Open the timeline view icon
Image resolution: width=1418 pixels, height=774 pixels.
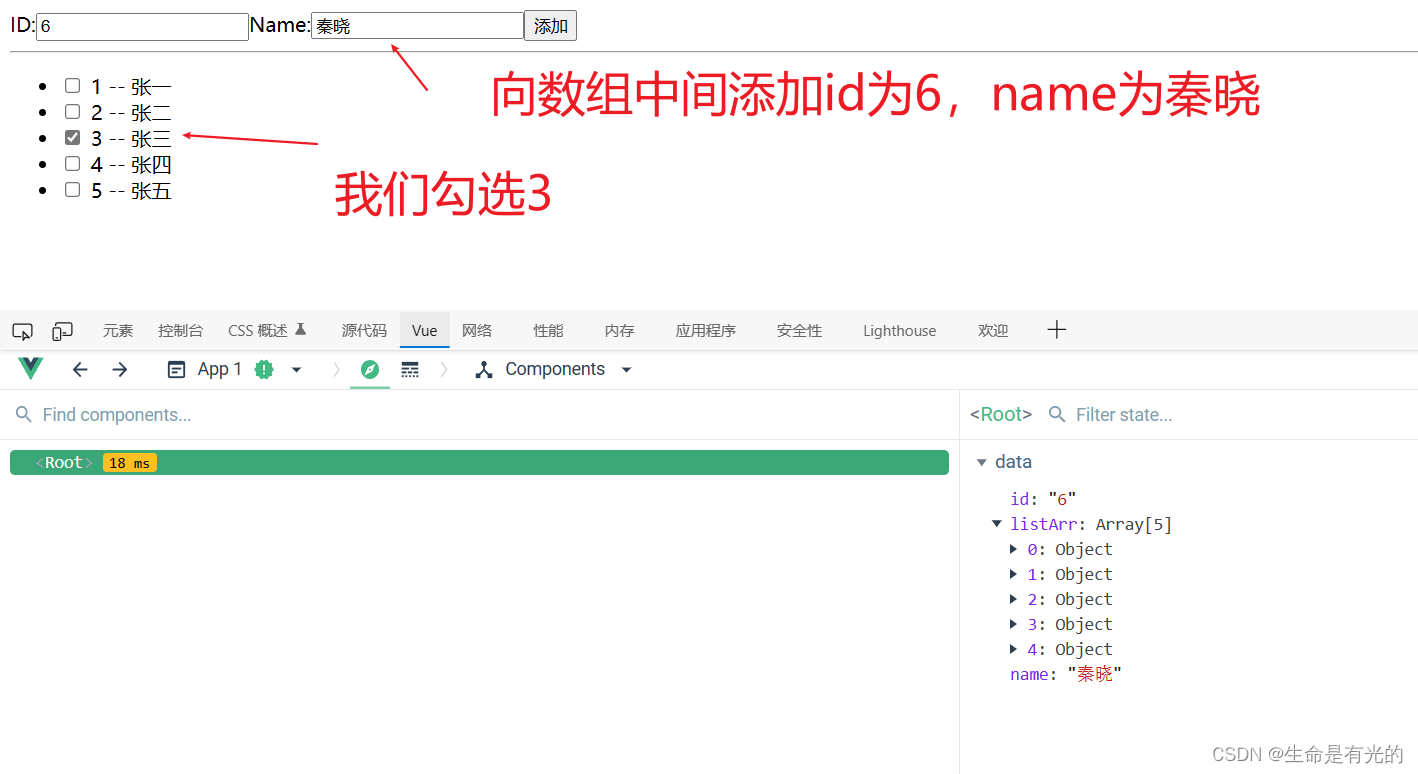(x=410, y=370)
